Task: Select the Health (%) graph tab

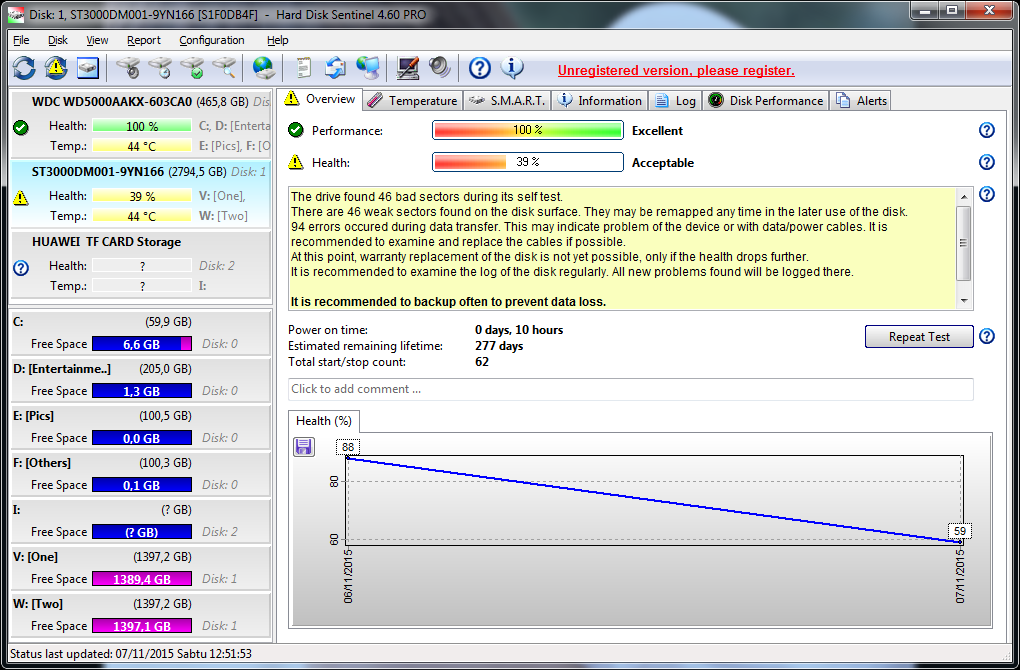Action: point(323,421)
